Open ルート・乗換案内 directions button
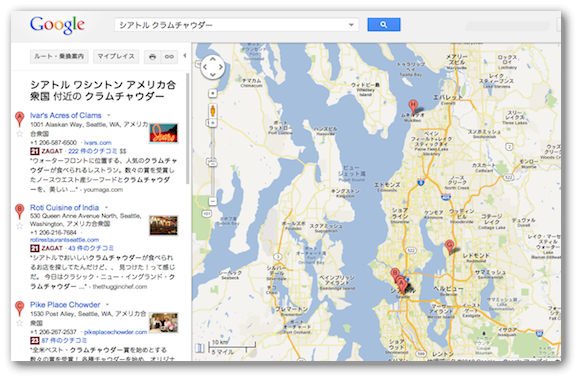578x378 pixels. pyautogui.click(x=59, y=56)
